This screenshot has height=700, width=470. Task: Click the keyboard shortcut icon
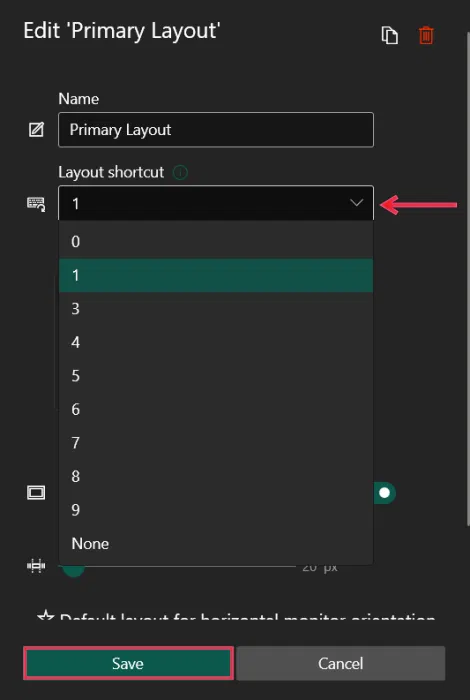pyautogui.click(x=36, y=204)
